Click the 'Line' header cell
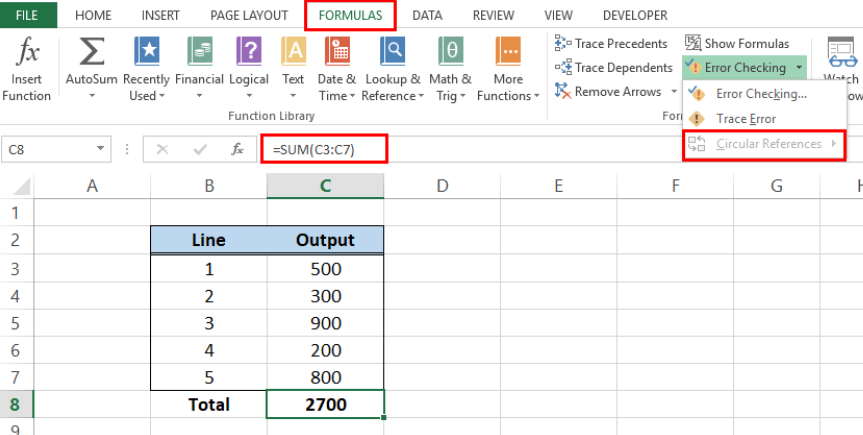This screenshot has height=435, width=863. (x=209, y=240)
